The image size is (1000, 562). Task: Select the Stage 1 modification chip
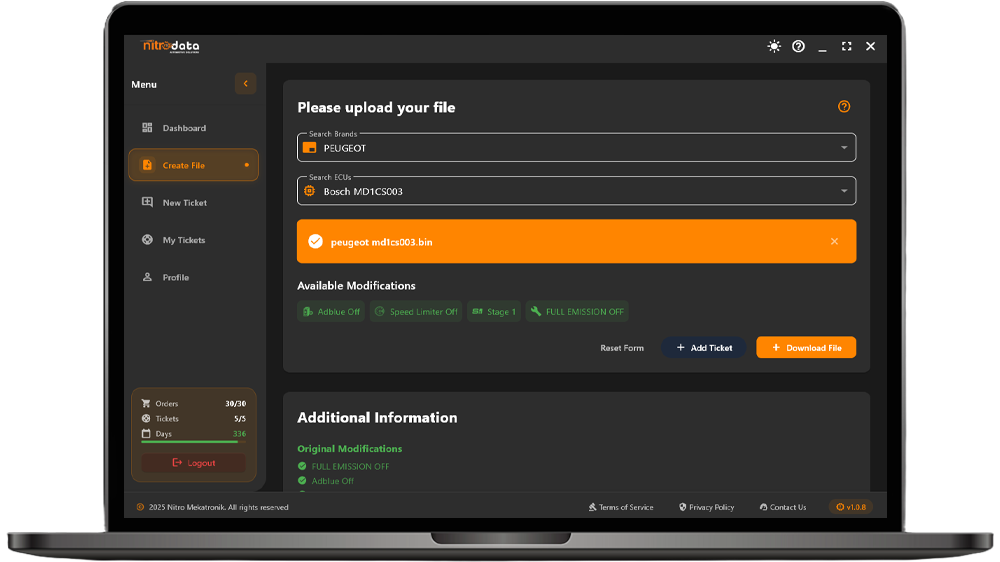tap(494, 312)
